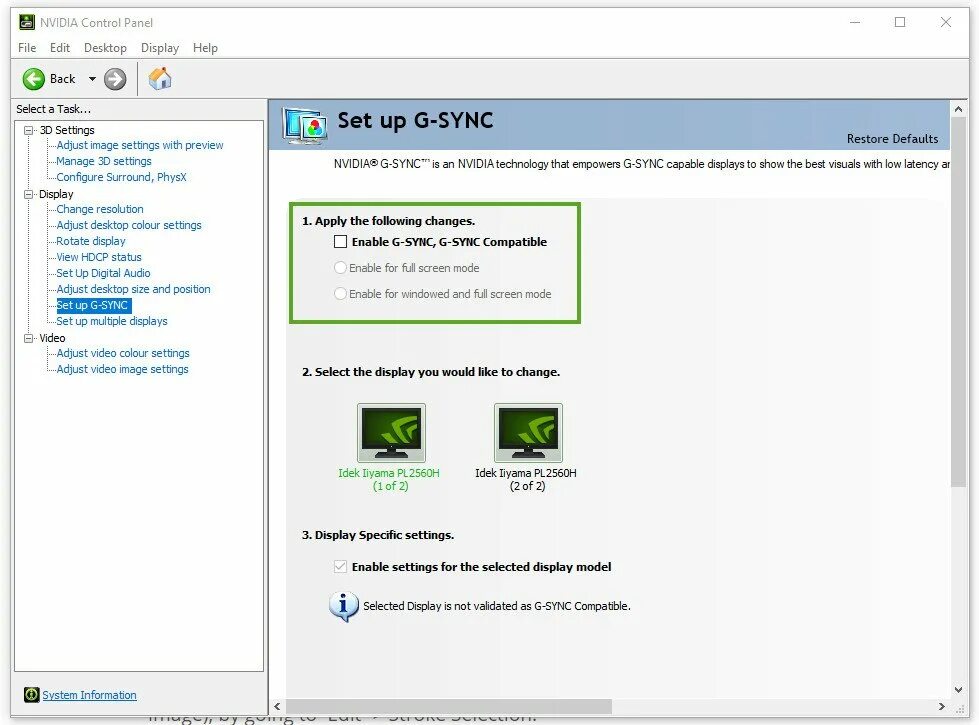The image size is (979, 725).
Task: Open Set up multiple displays
Action: tap(112, 321)
